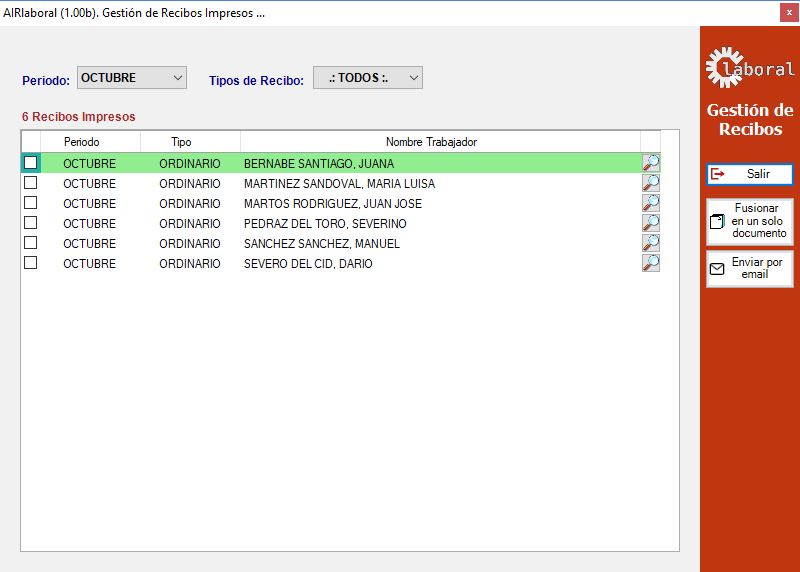Select SEVERO DEL CID, DARIO checkbox
The image size is (800, 572).
pyautogui.click(x=31, y=263)
